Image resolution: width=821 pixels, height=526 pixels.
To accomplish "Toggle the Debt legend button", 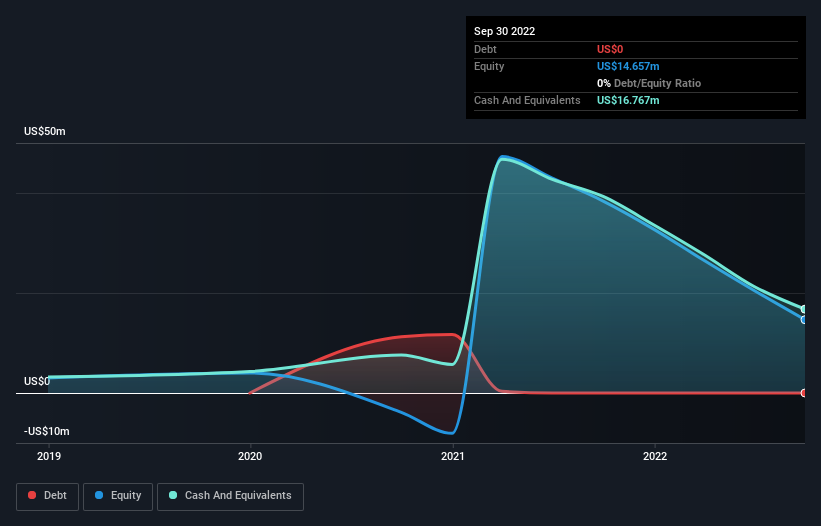I will (x=47, y=496).
